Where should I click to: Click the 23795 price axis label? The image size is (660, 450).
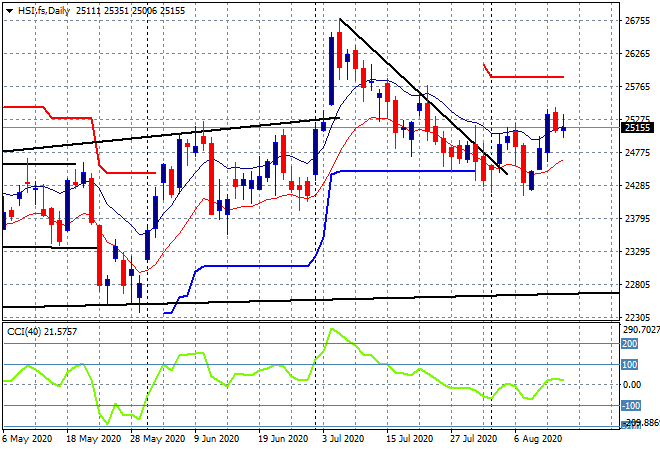[637, 218]
